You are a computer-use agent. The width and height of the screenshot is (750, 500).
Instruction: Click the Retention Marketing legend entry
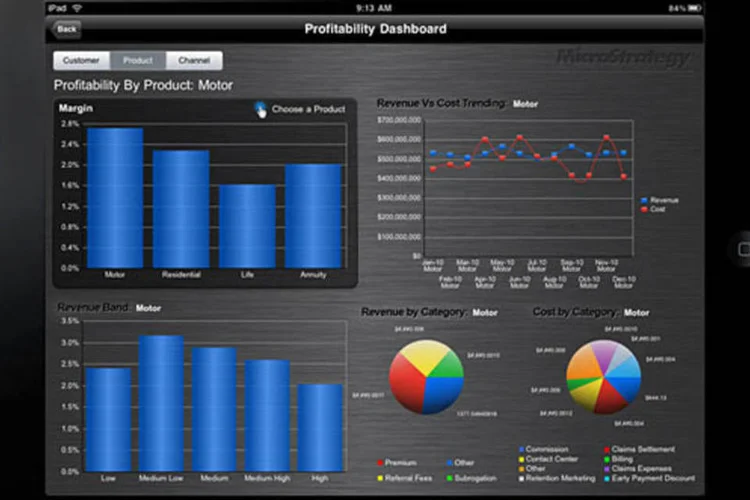point(557,478)
